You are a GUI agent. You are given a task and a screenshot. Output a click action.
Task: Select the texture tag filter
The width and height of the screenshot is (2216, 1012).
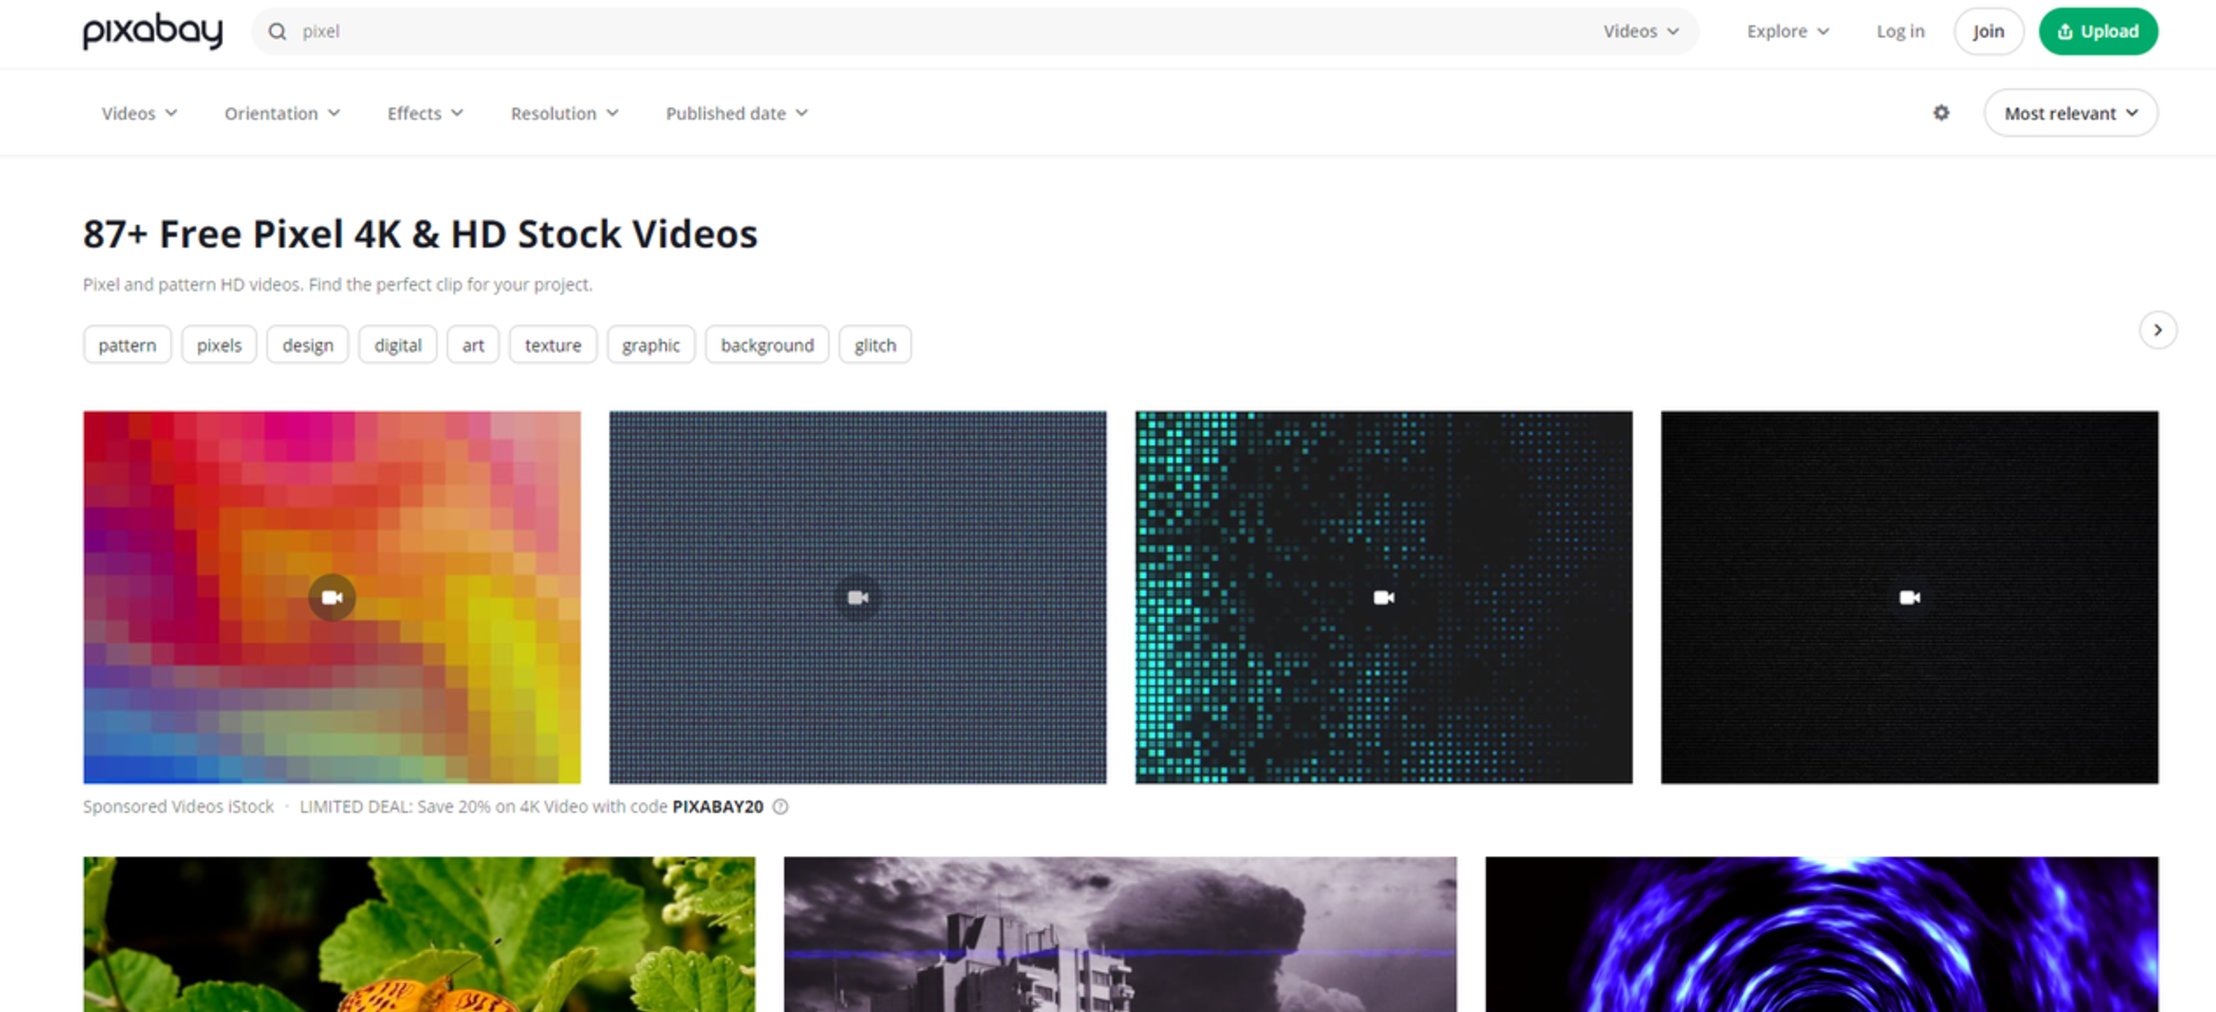click(x=552, y=344)
